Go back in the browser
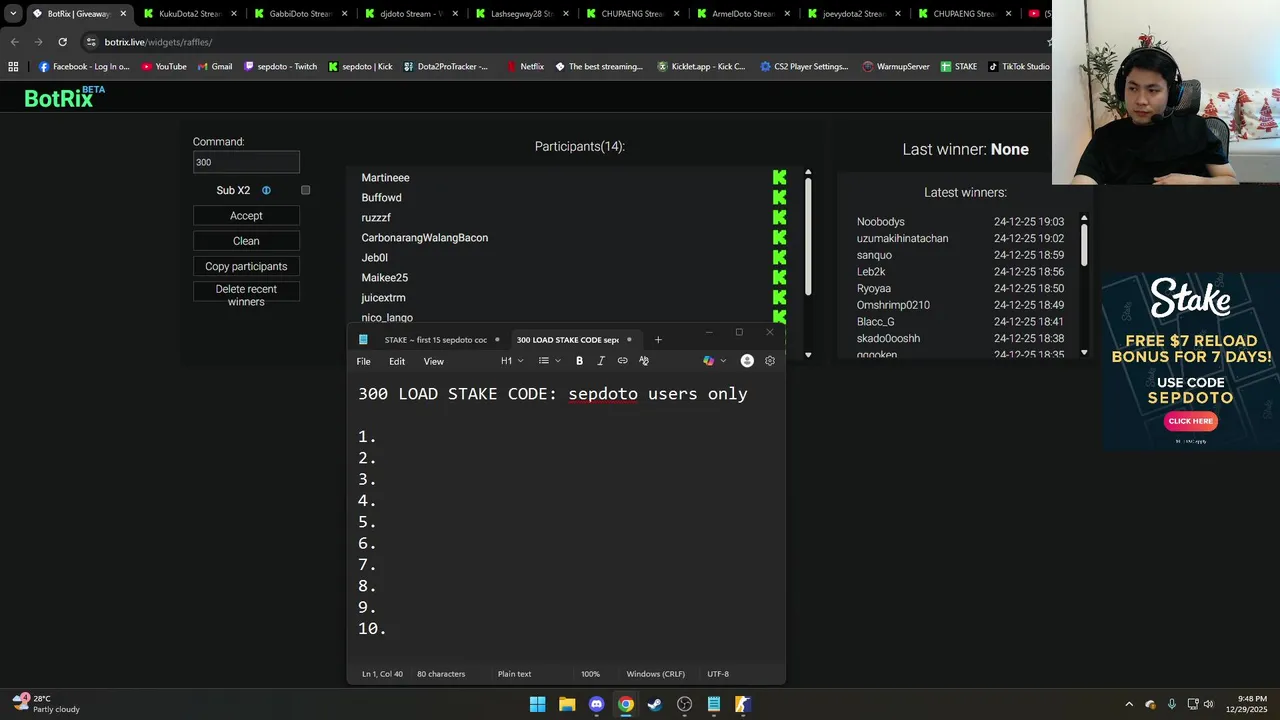This screenshot has height=720, width=1280. 14,42
